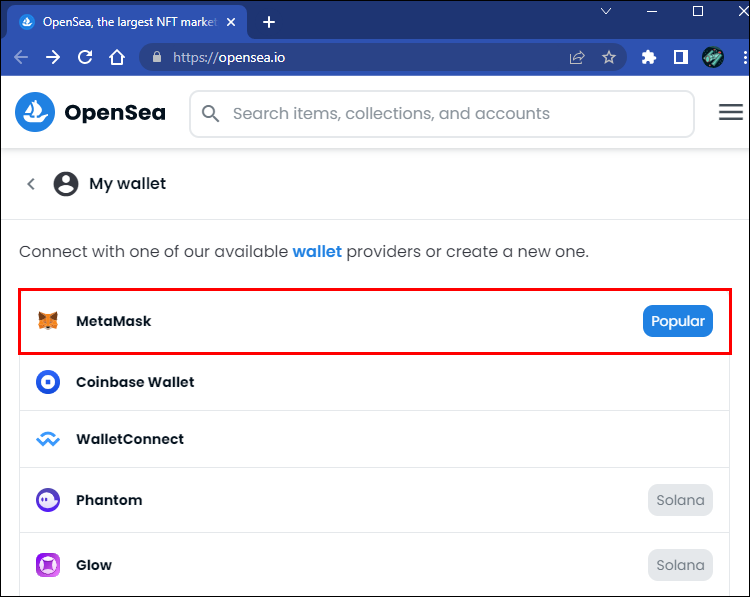The height and width of the screenshot is (597, 750).
Task: Go to the browser home page
Action: pyautogui.click(x=117, y=58)
